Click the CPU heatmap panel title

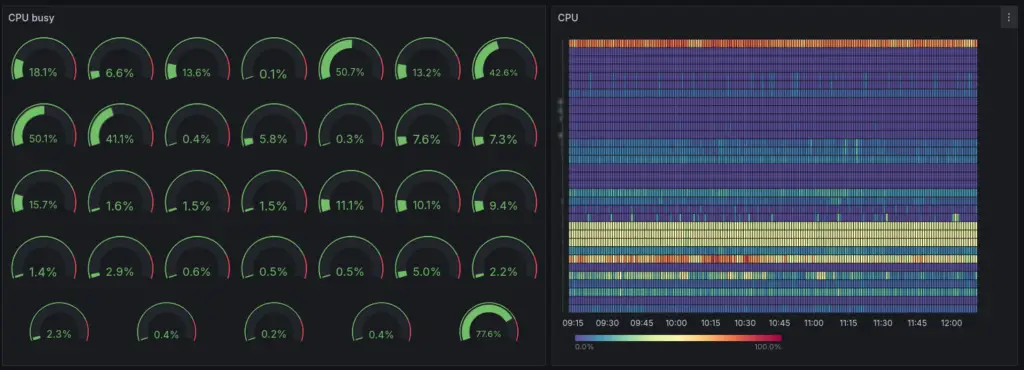pyautogui.click(x=568, y=18)
